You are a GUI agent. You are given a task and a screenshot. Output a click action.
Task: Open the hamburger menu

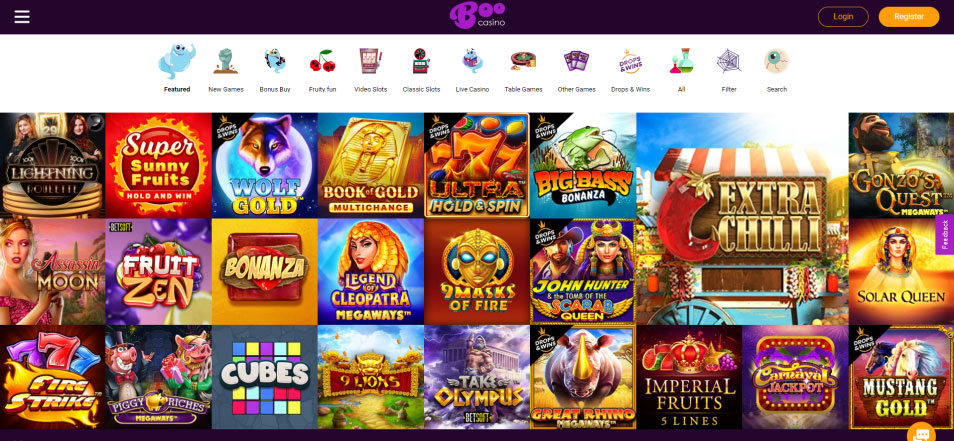point(22,16)
